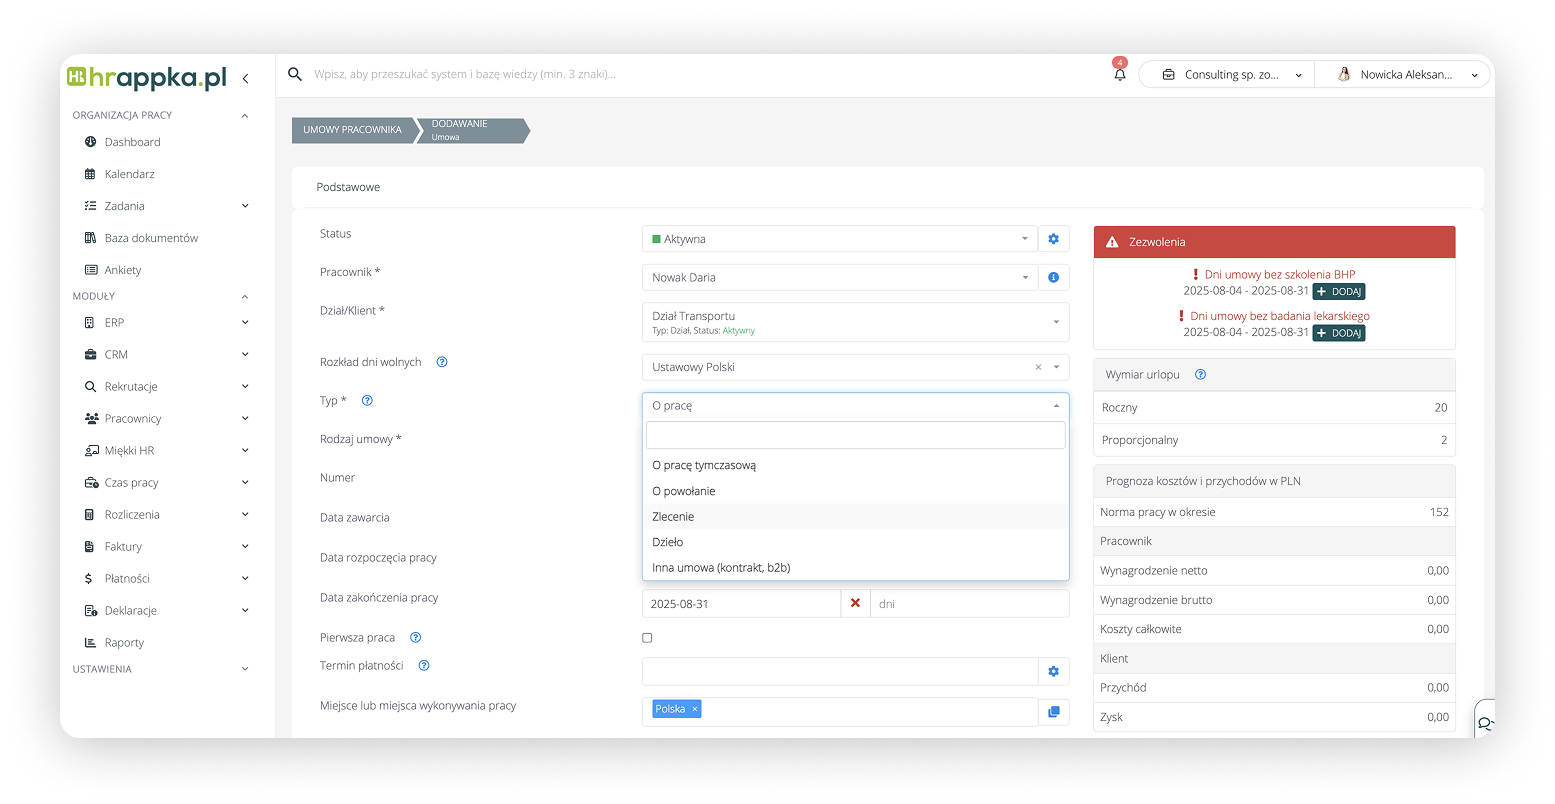Click the red X to clear end date
Image resolution: width=1555 pixels, height=804 pixels.
[855, 604]
